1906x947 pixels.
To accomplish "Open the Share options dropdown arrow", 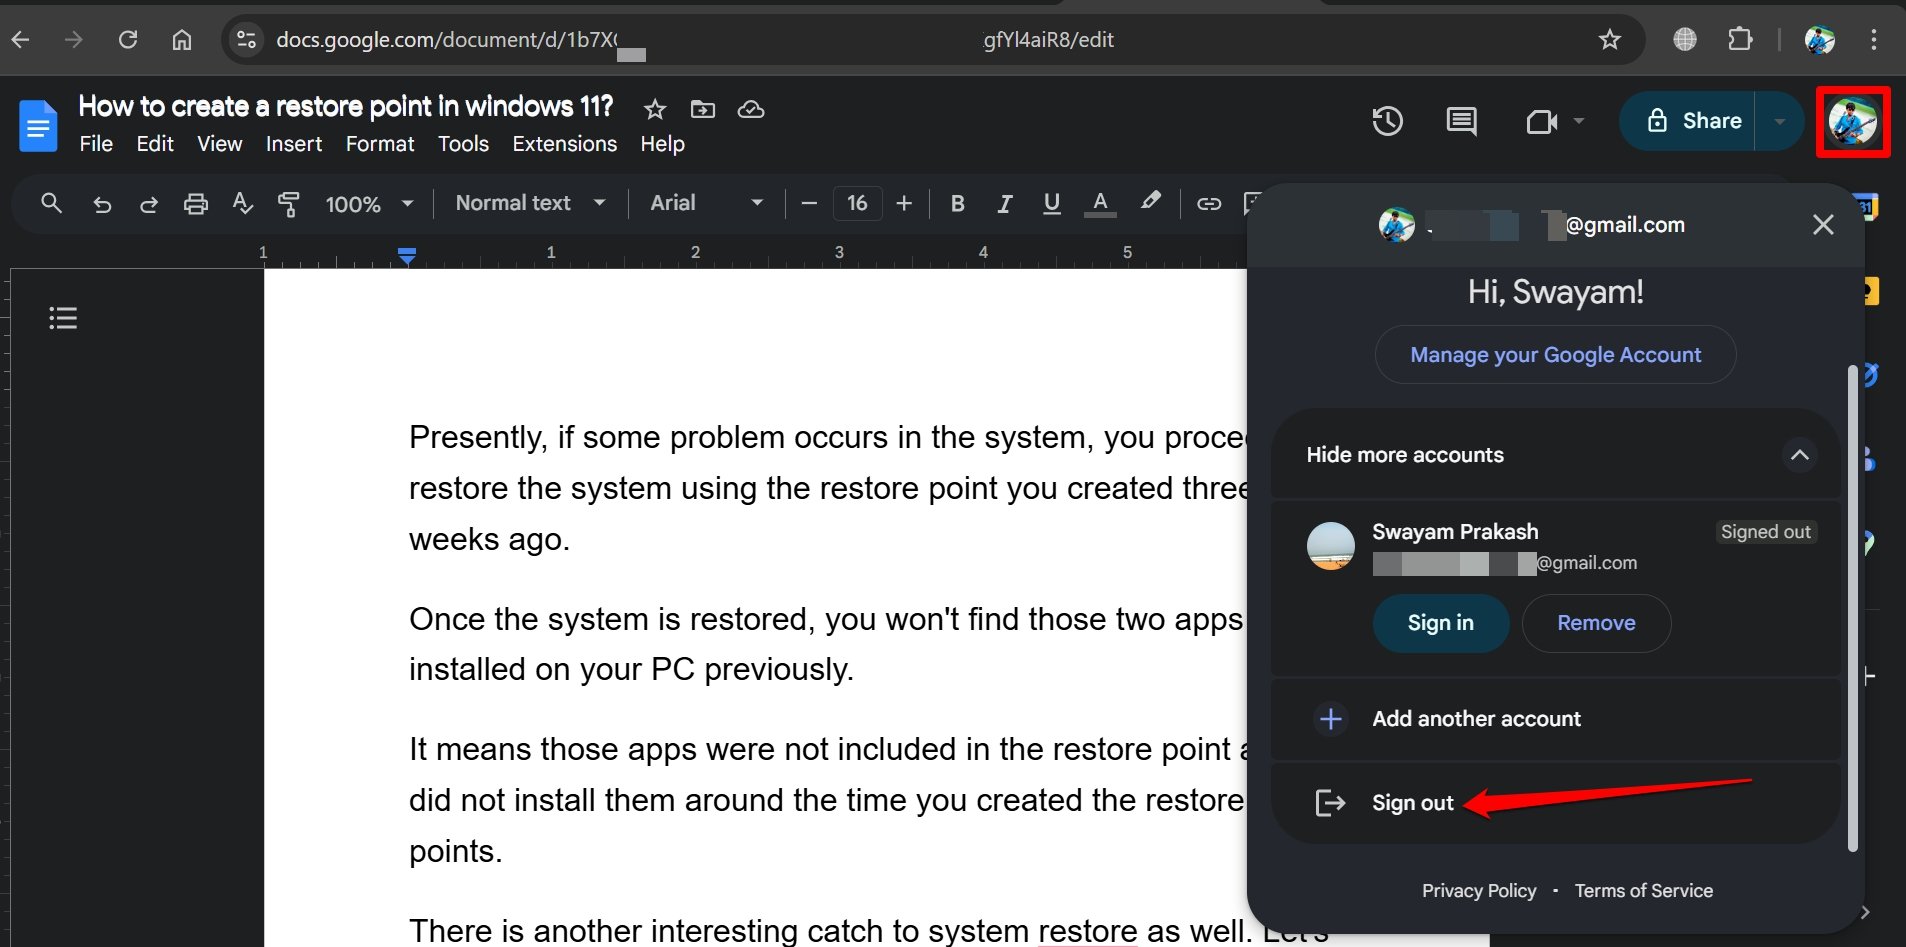I will [1779, 121].
